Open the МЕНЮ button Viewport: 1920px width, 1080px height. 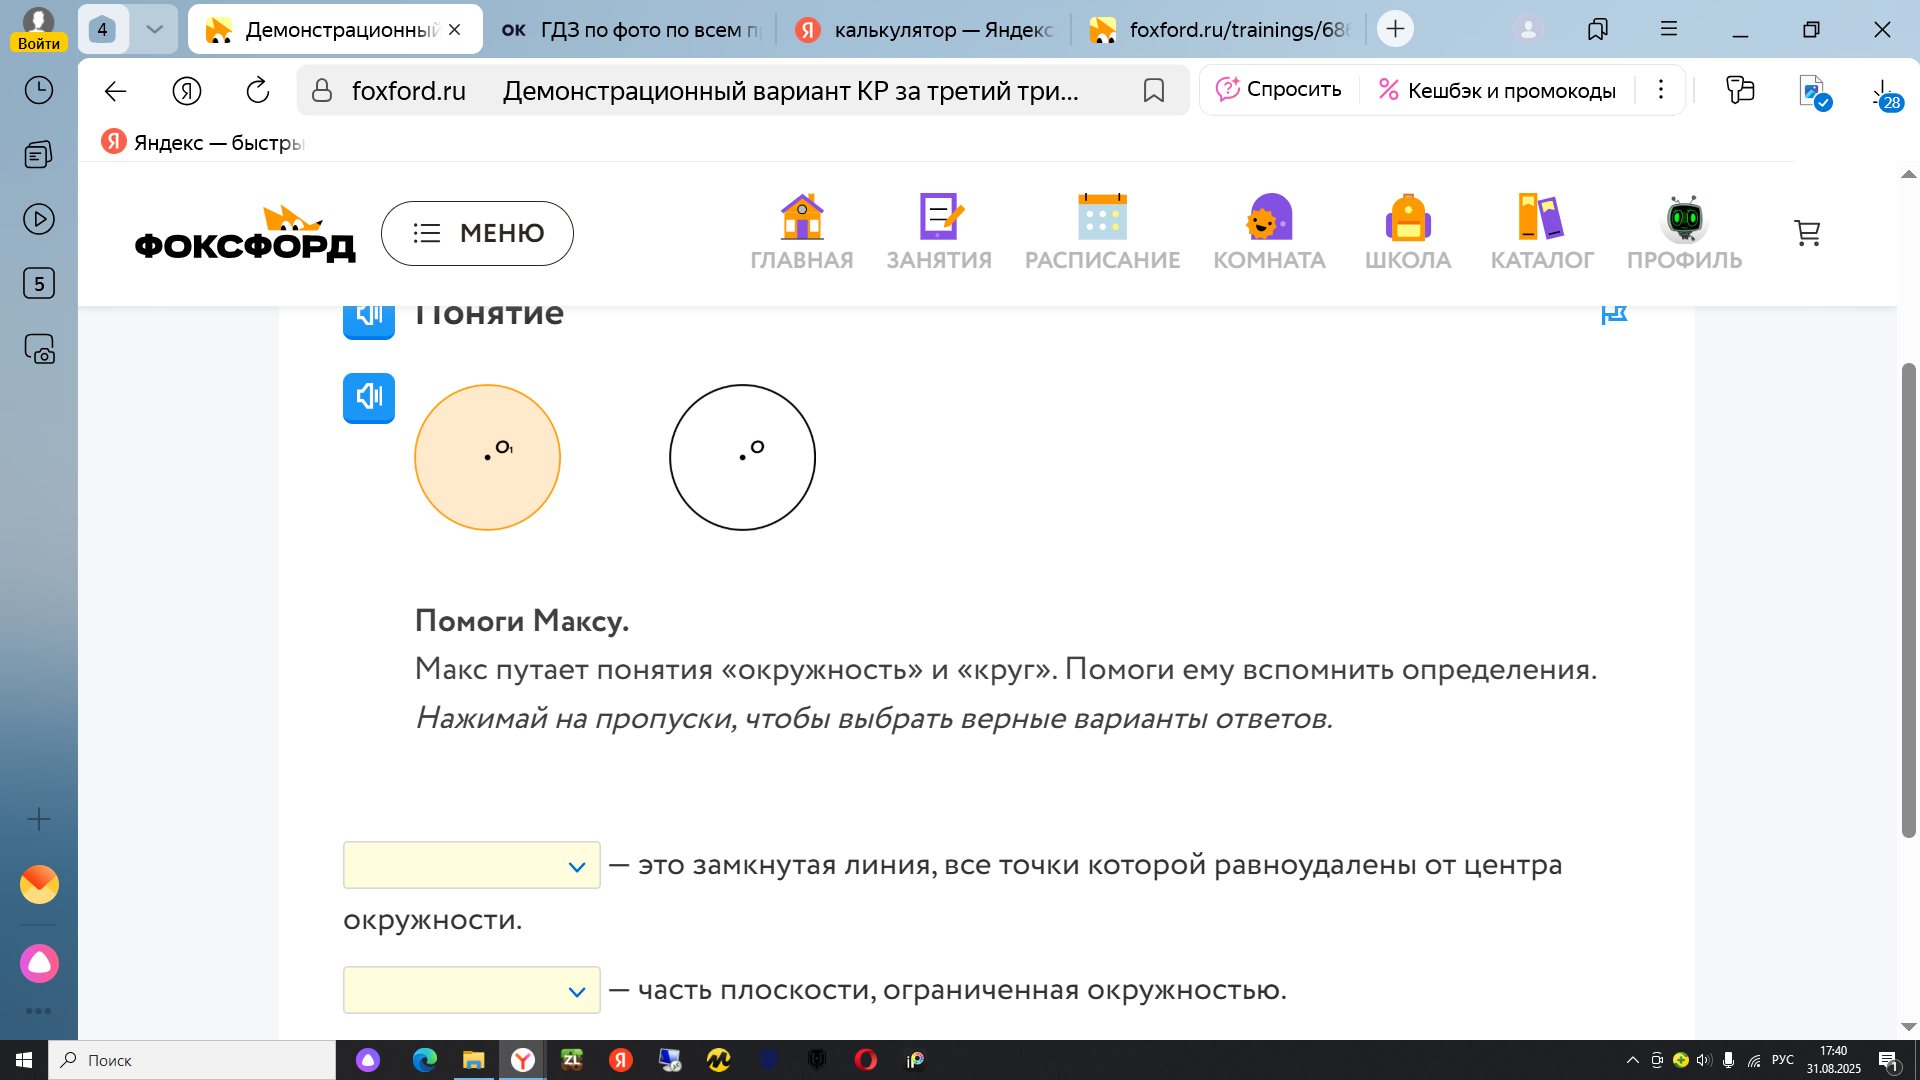[x=477, y=233]
